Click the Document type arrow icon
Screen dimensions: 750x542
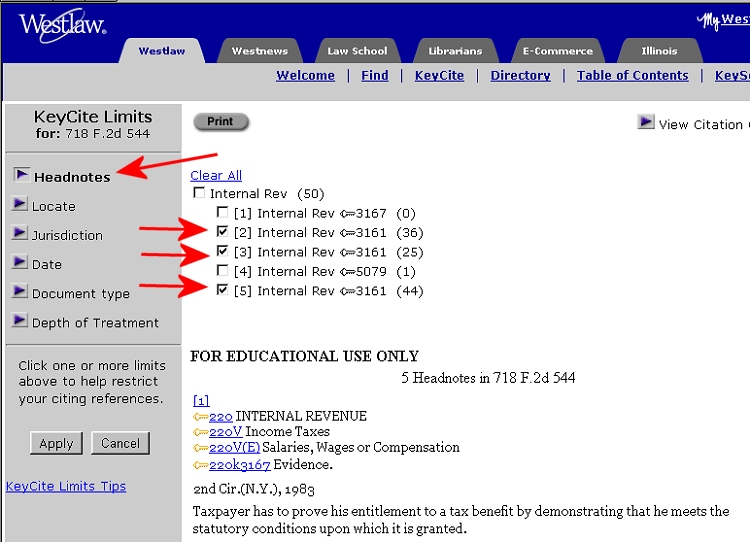19,291
